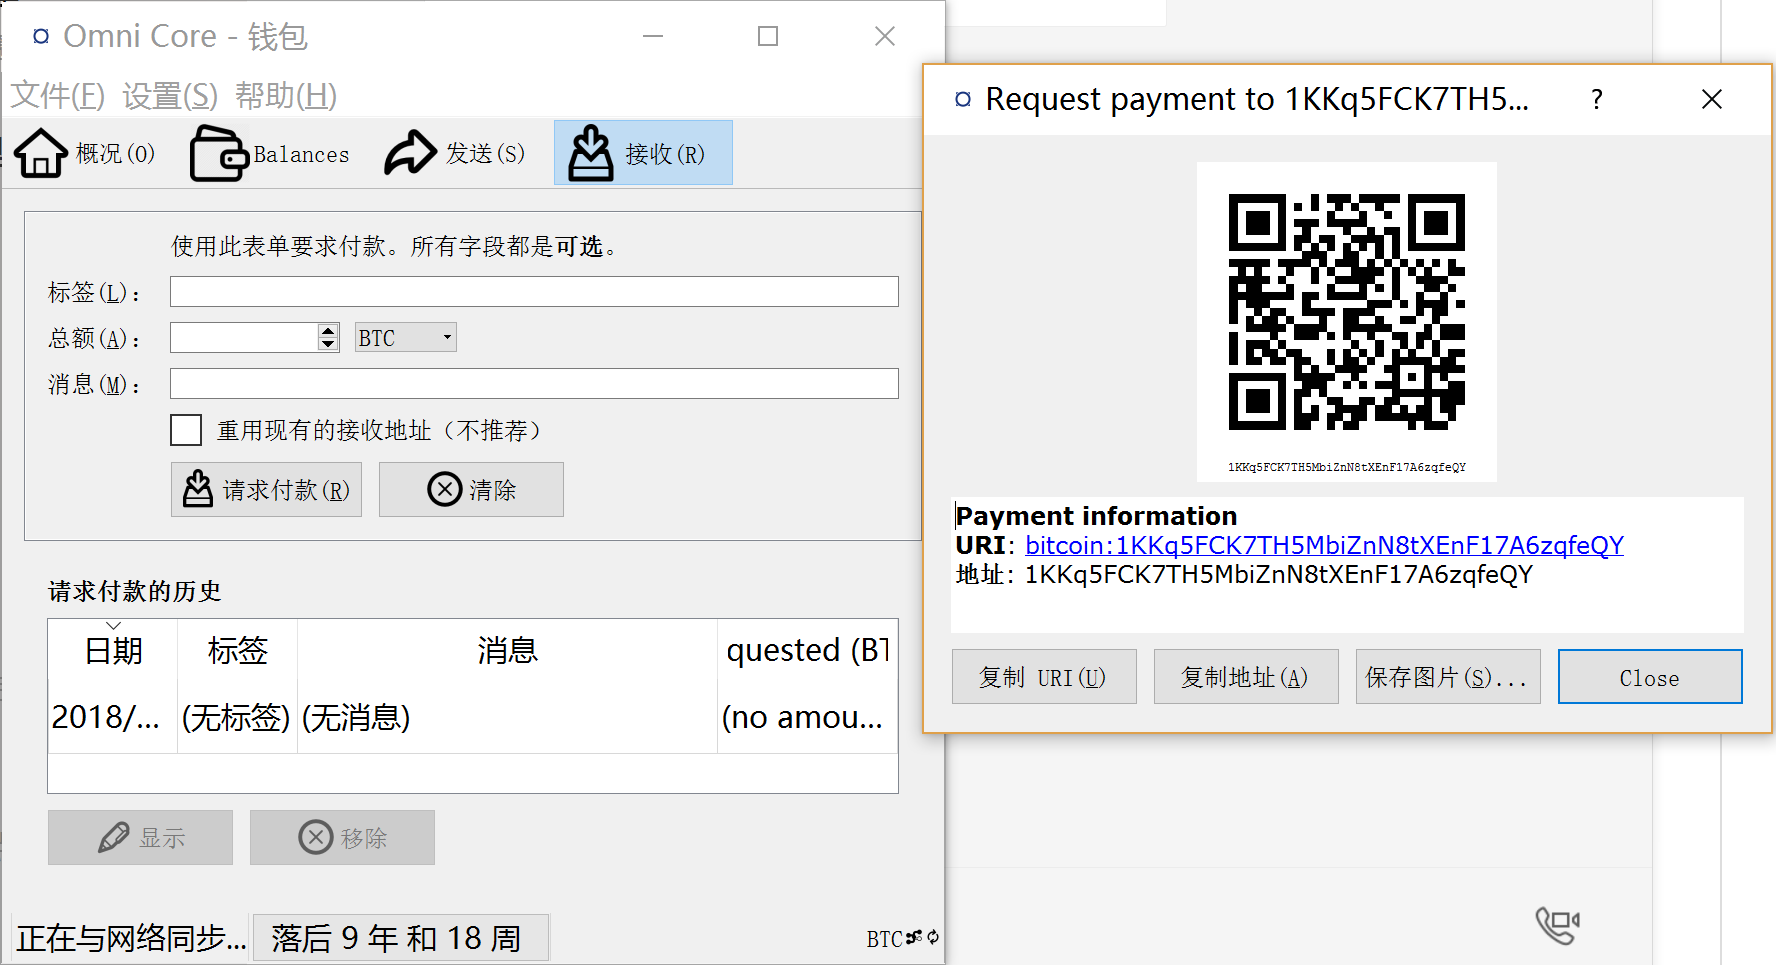Viewport: 1776px width, 965px height.
Task: Click 复制地址(A) copy address button
Action: [1246, 677]
